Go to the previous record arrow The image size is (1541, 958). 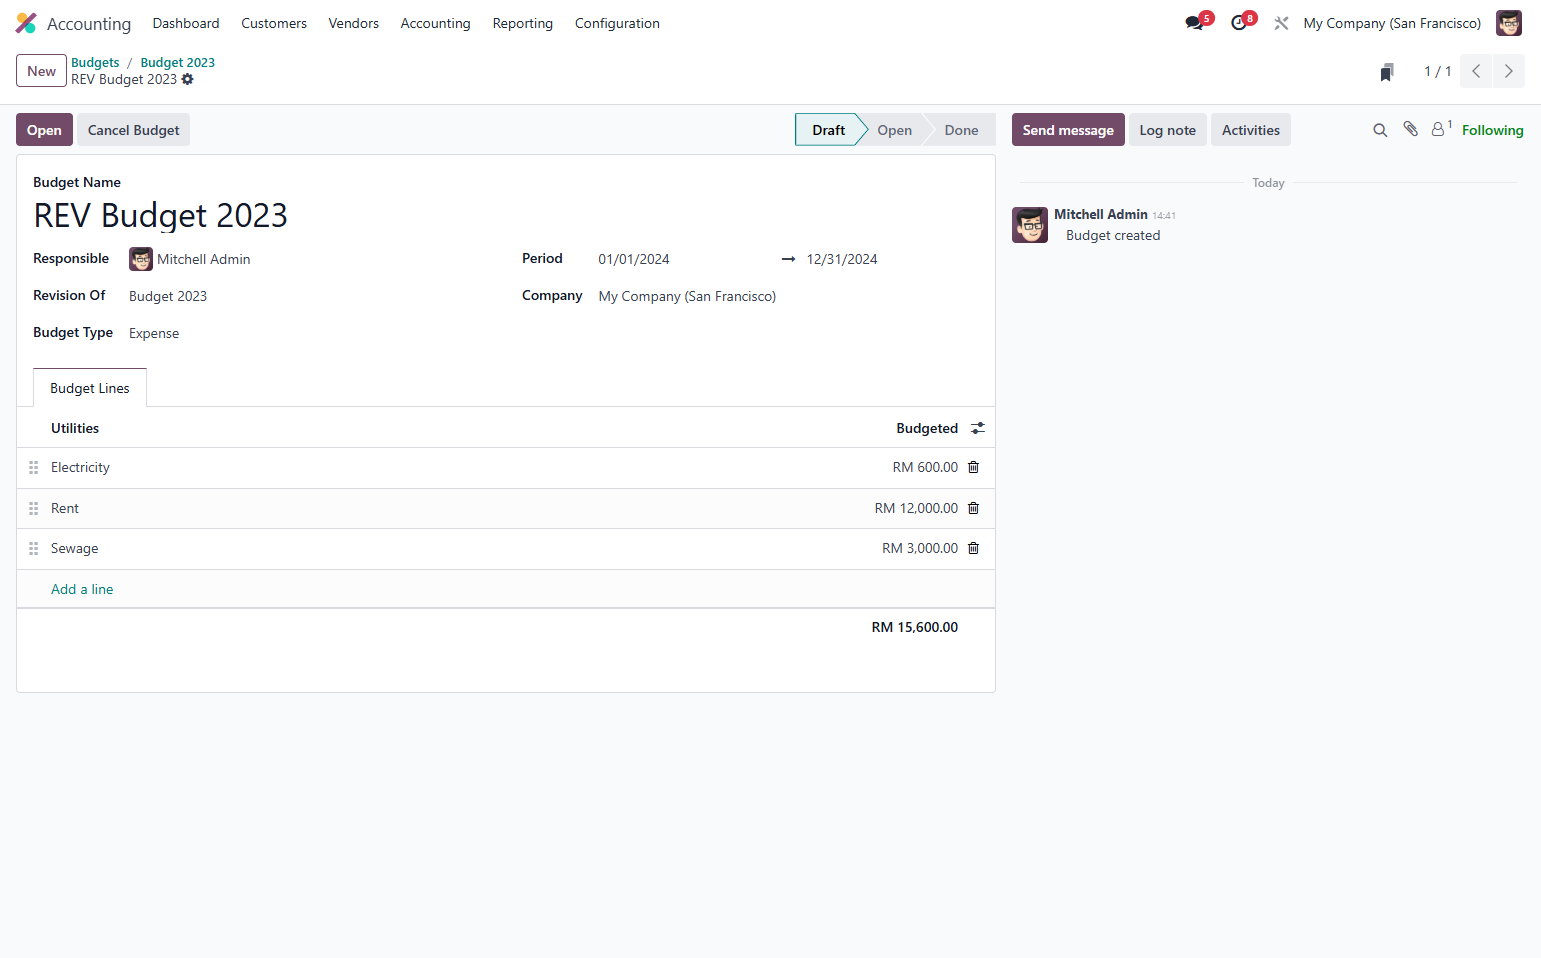point(1476,71)
